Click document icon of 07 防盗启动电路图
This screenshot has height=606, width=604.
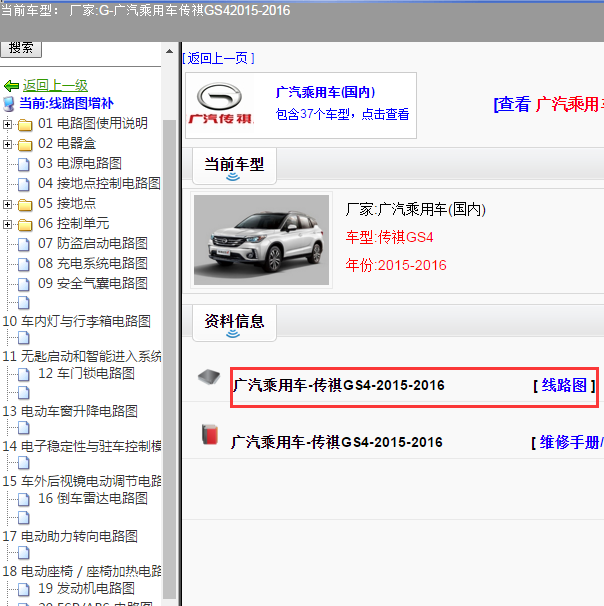[x=24, y=245]
